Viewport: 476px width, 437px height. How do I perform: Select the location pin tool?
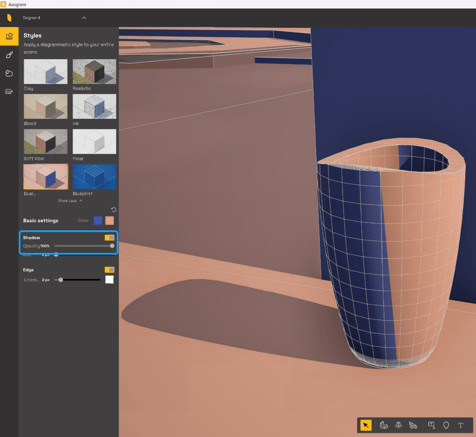coord(446,425)
